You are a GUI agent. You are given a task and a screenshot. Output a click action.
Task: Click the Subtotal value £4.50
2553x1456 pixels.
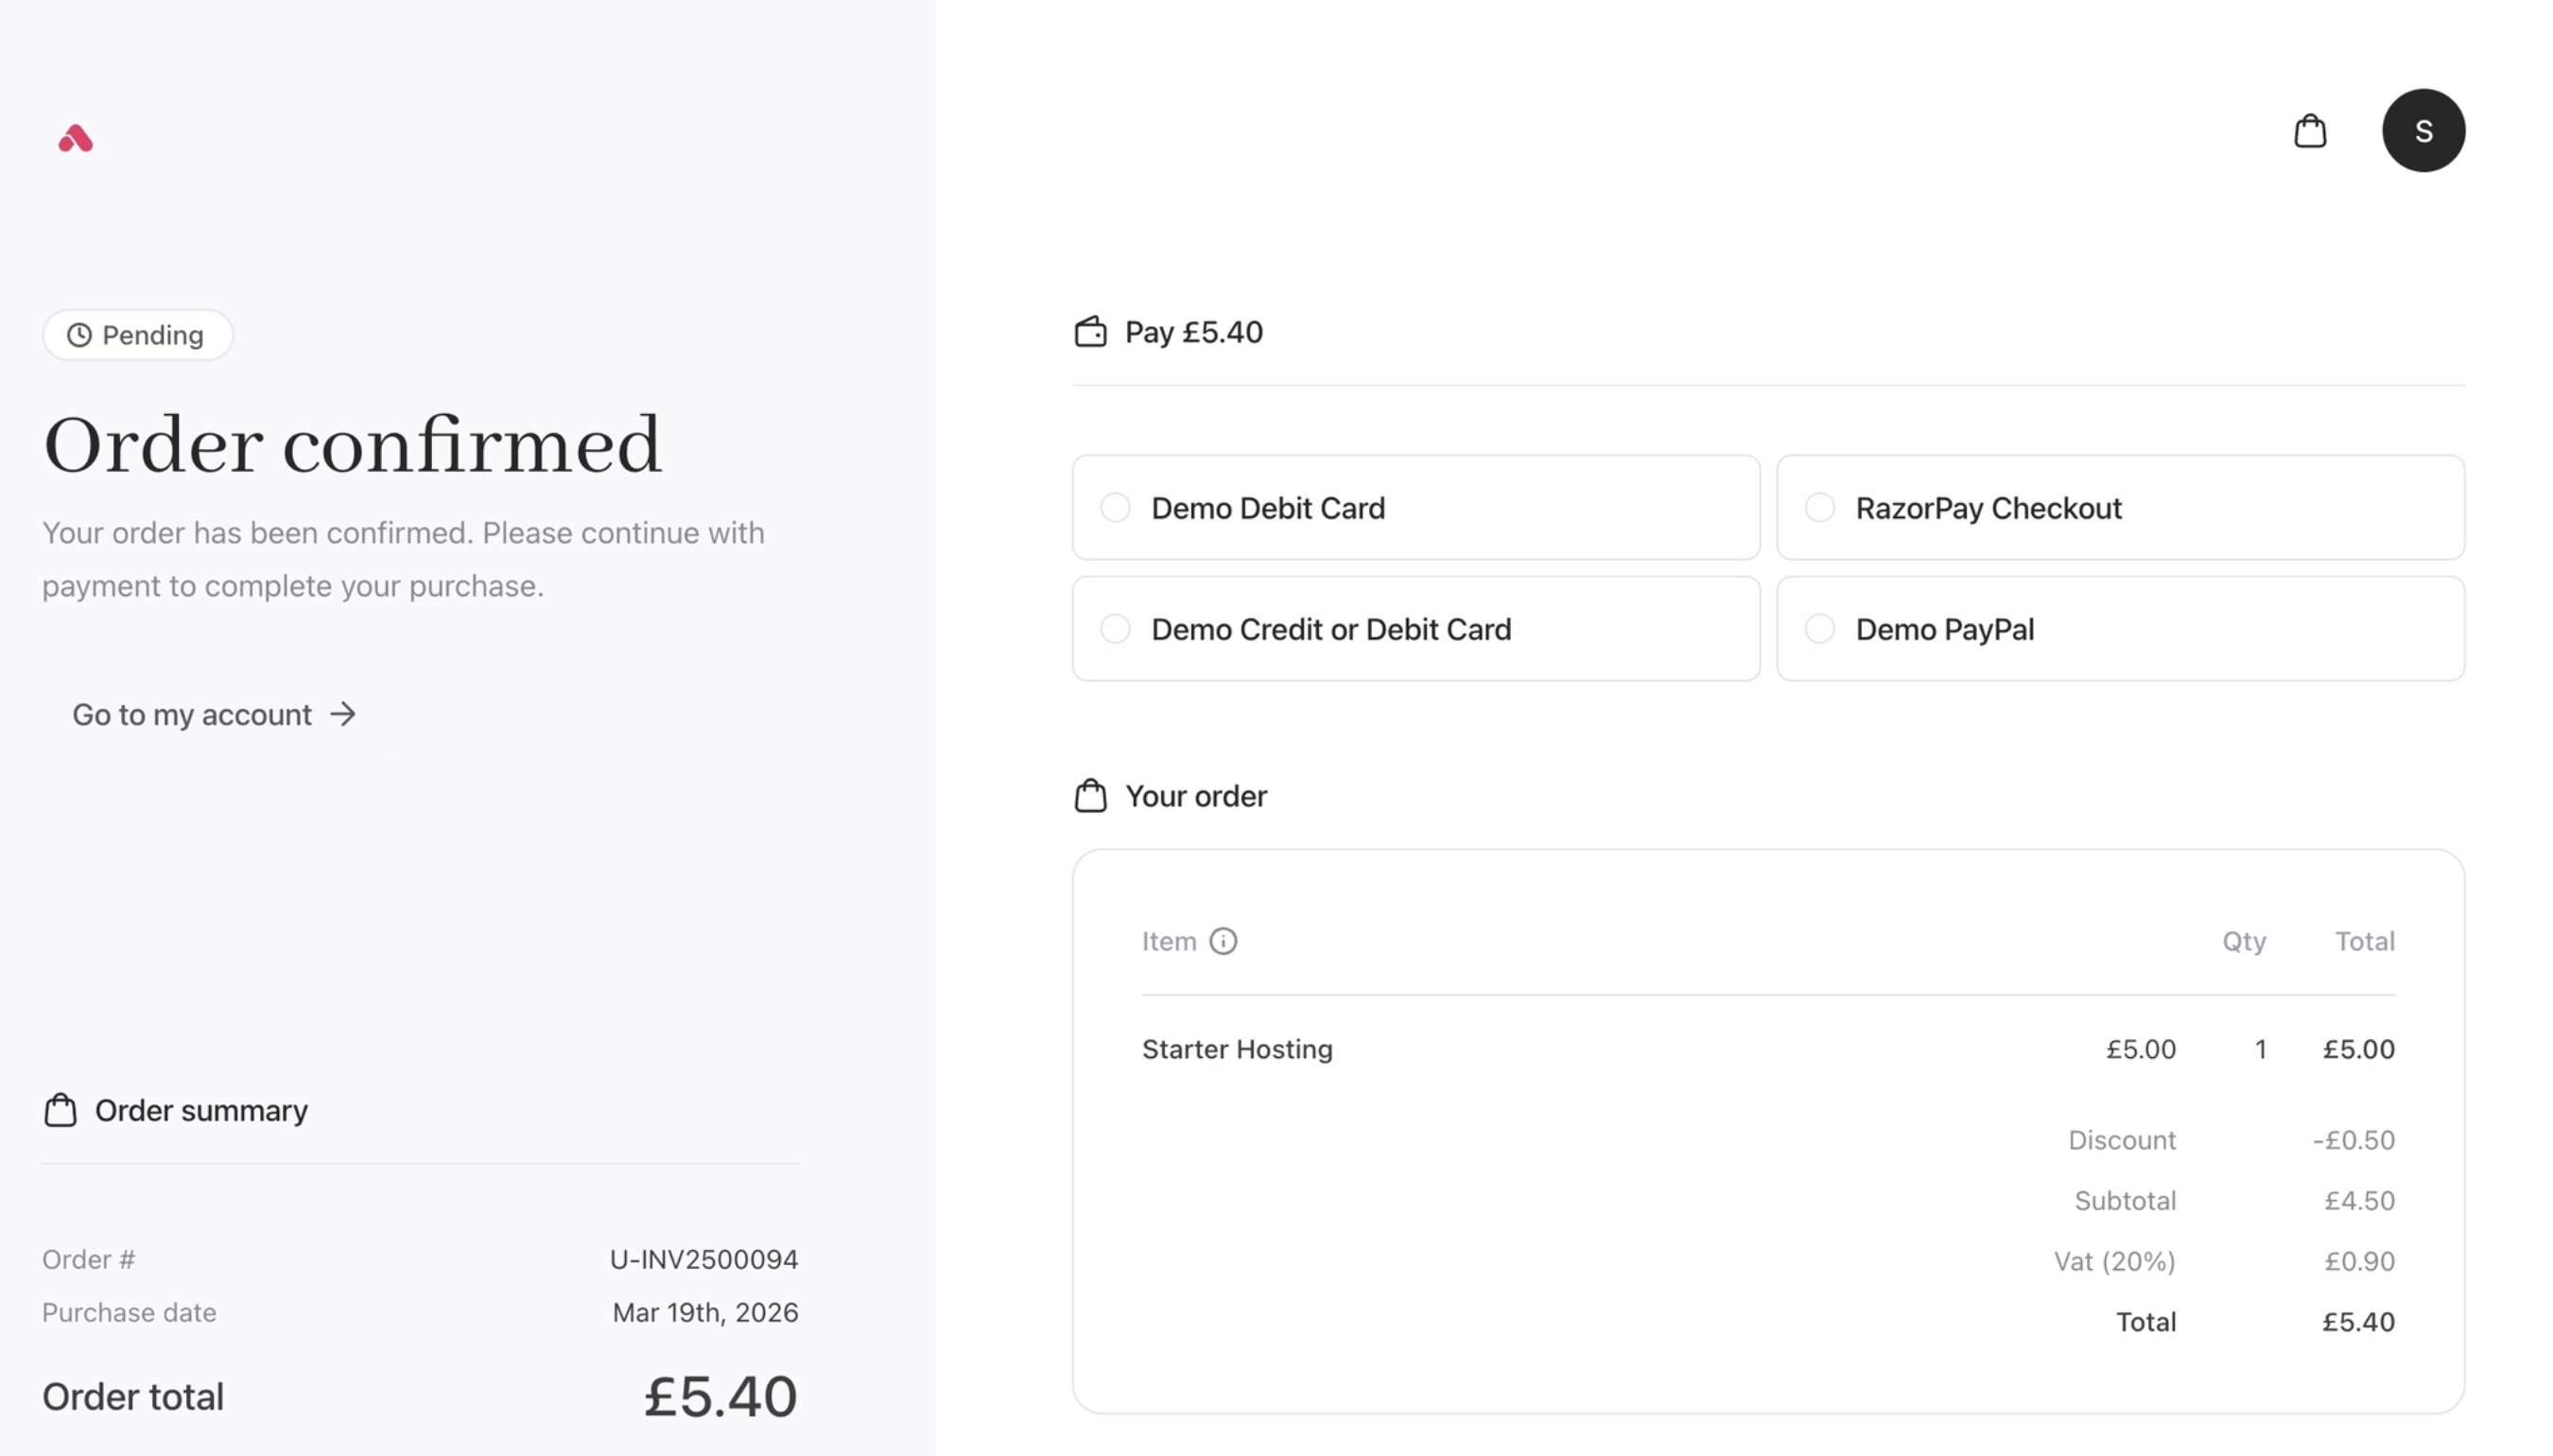[x=2359, y=1200]
